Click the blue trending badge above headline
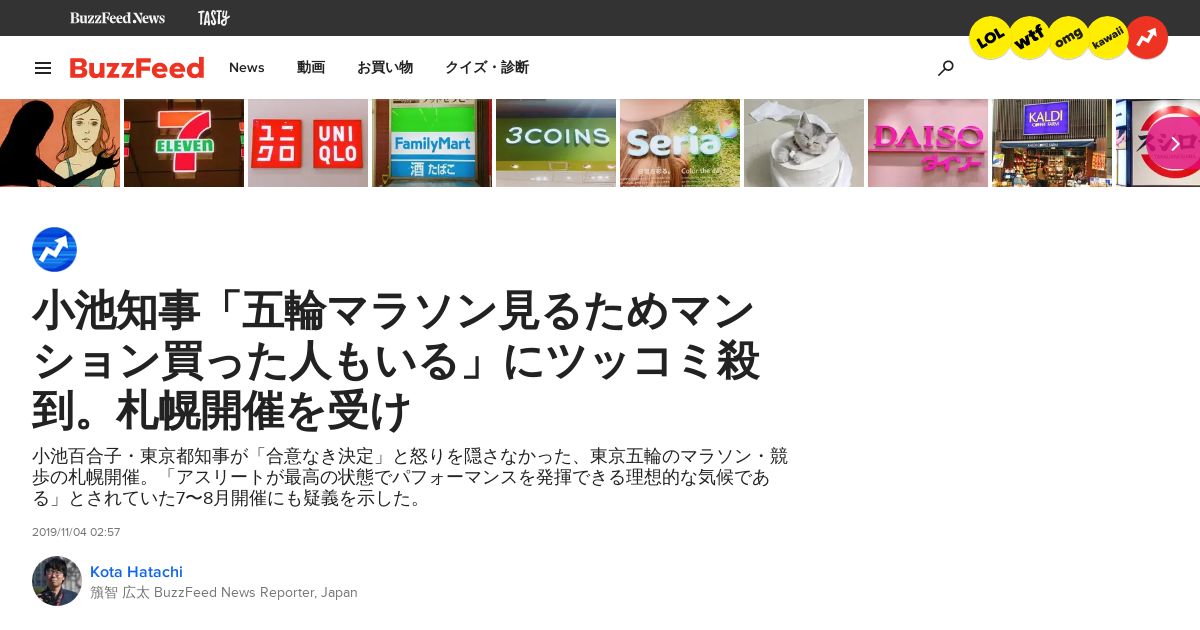 coord(54,250)
